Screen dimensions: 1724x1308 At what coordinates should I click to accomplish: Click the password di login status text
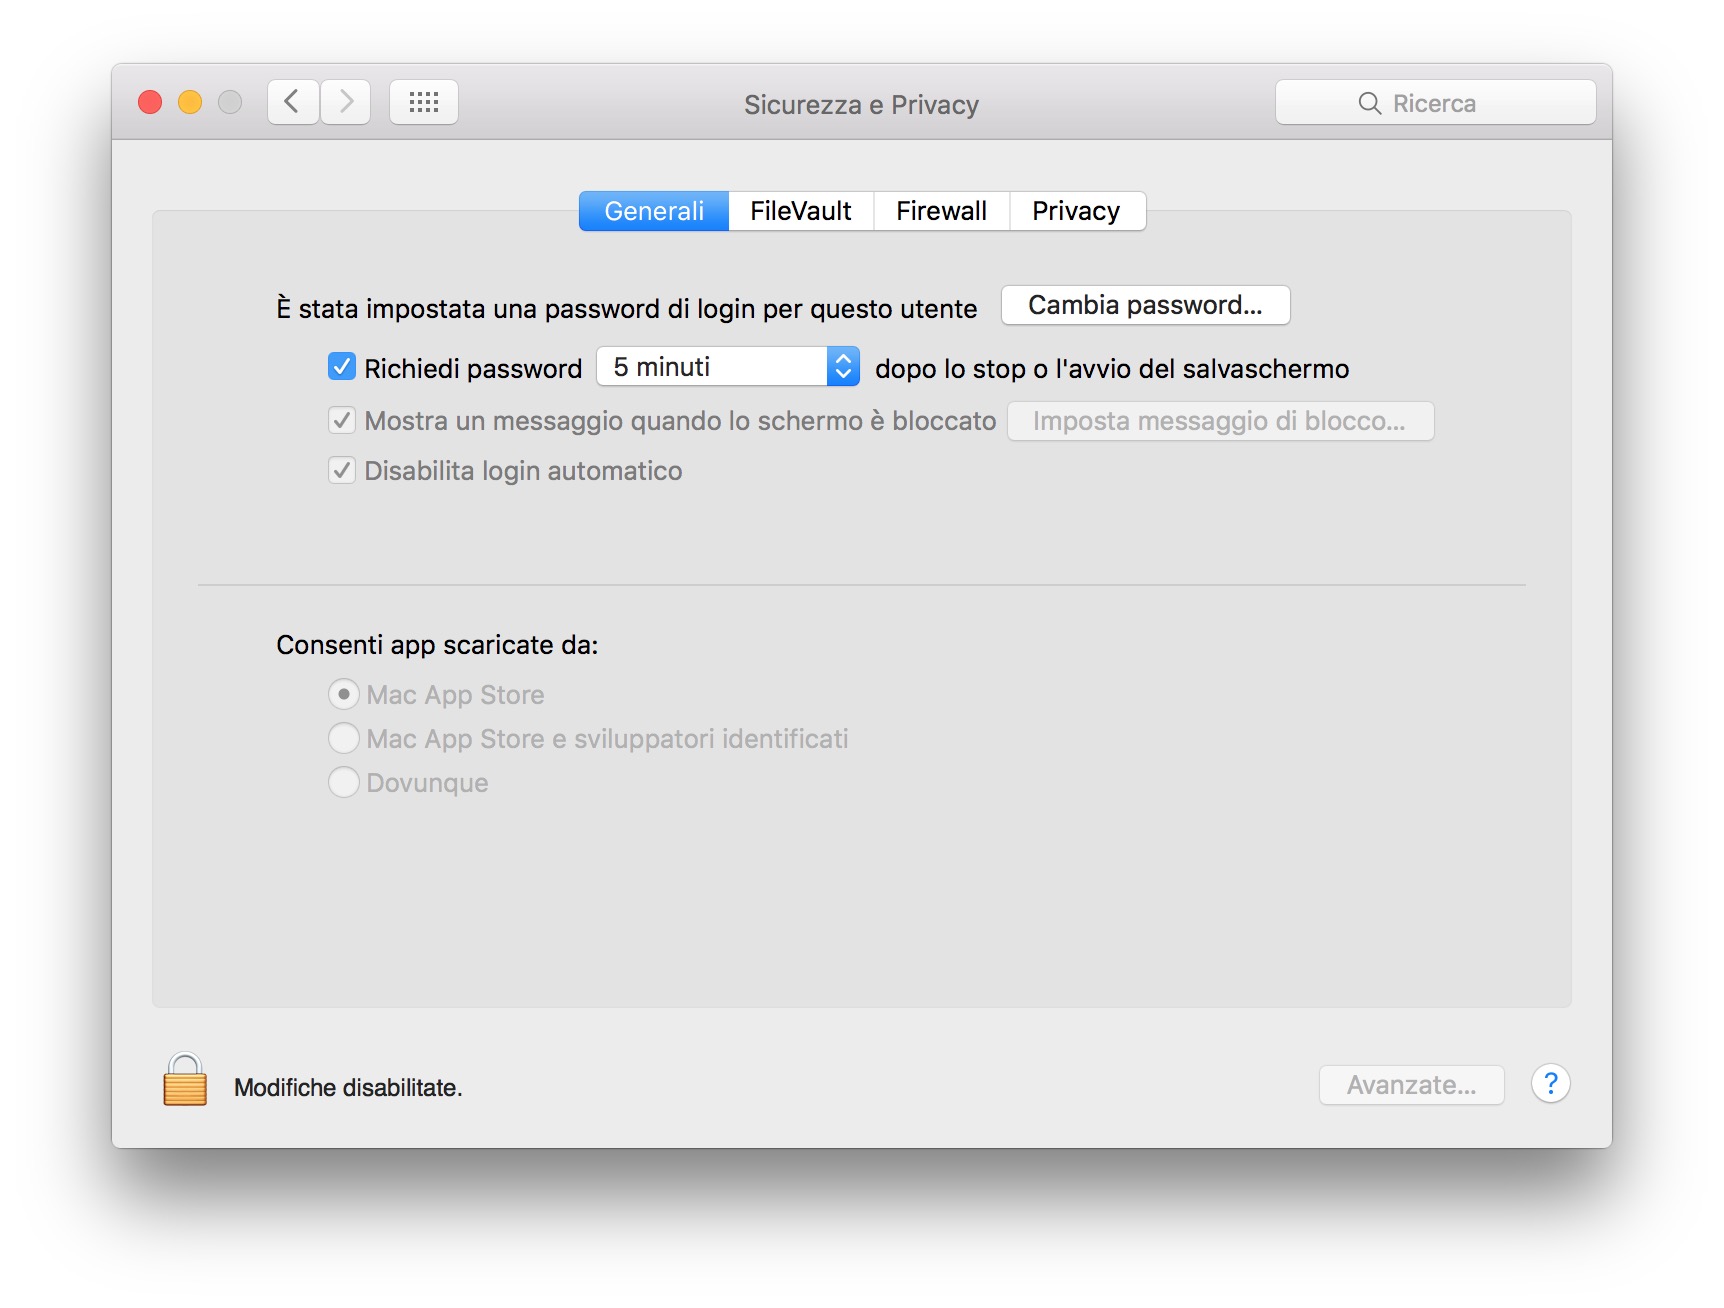(x=627, y=308)
